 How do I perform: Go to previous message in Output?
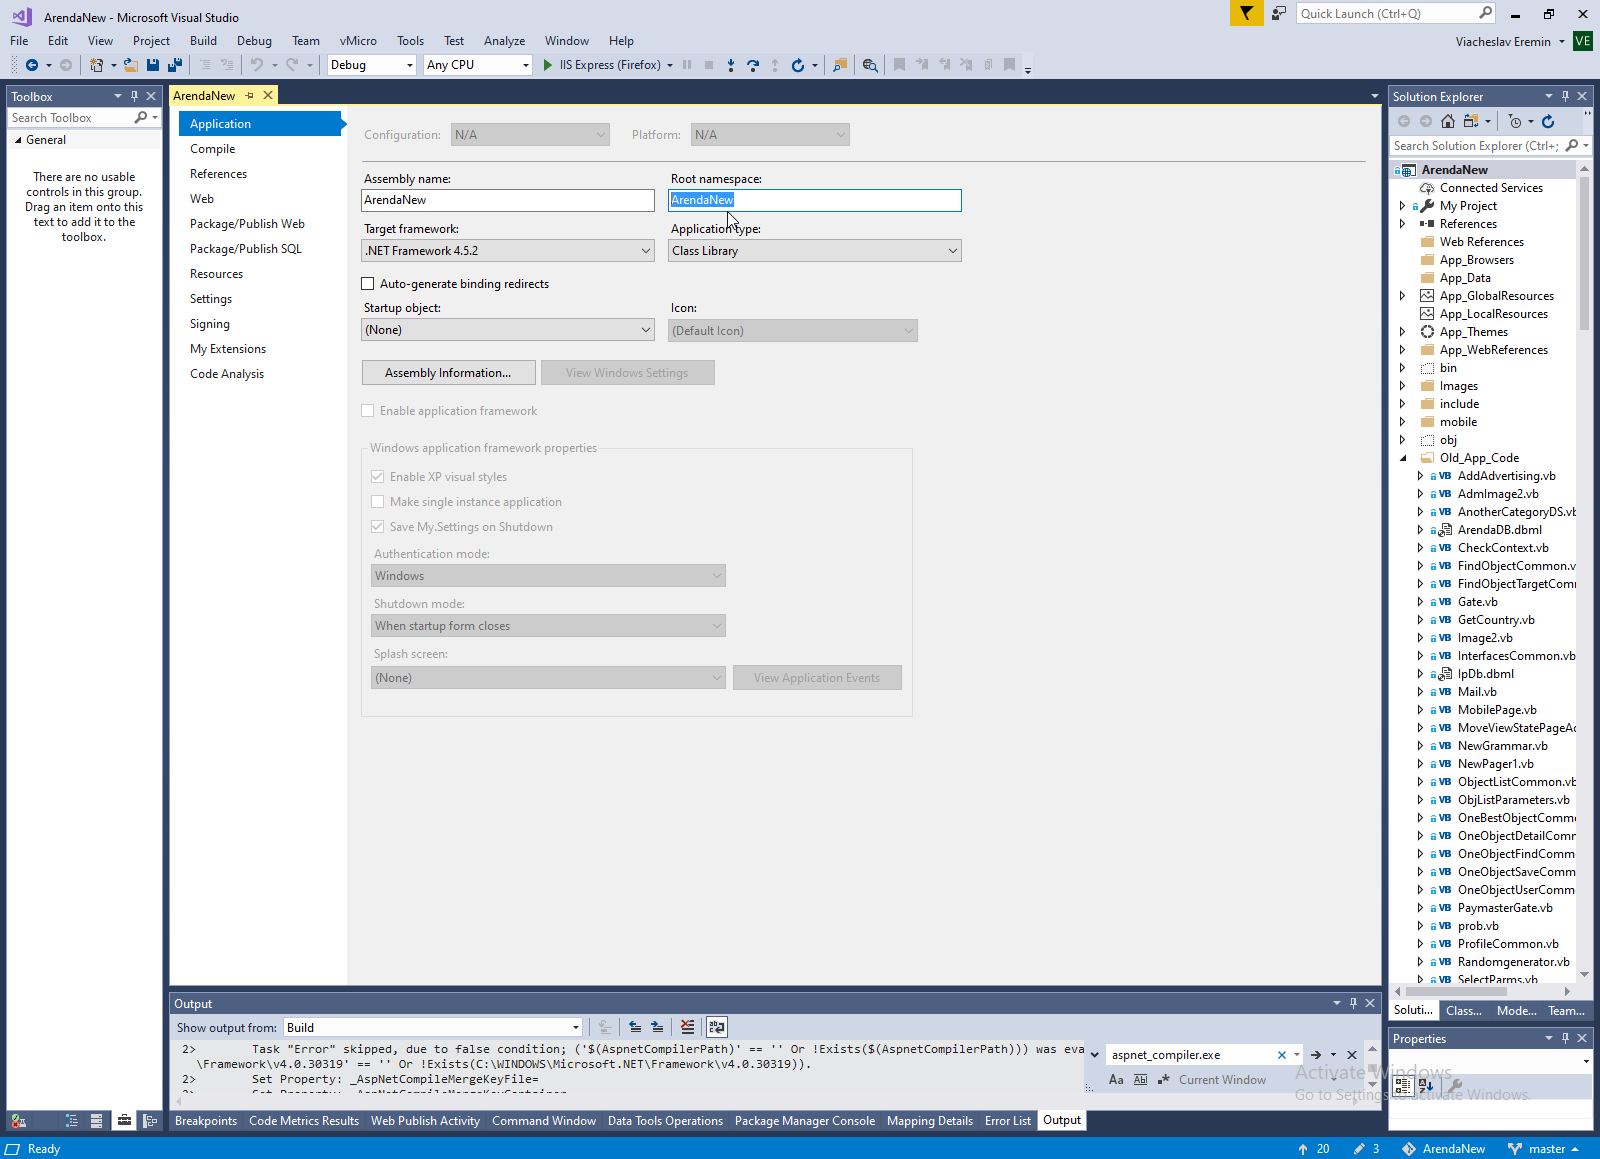[635, 1027]
